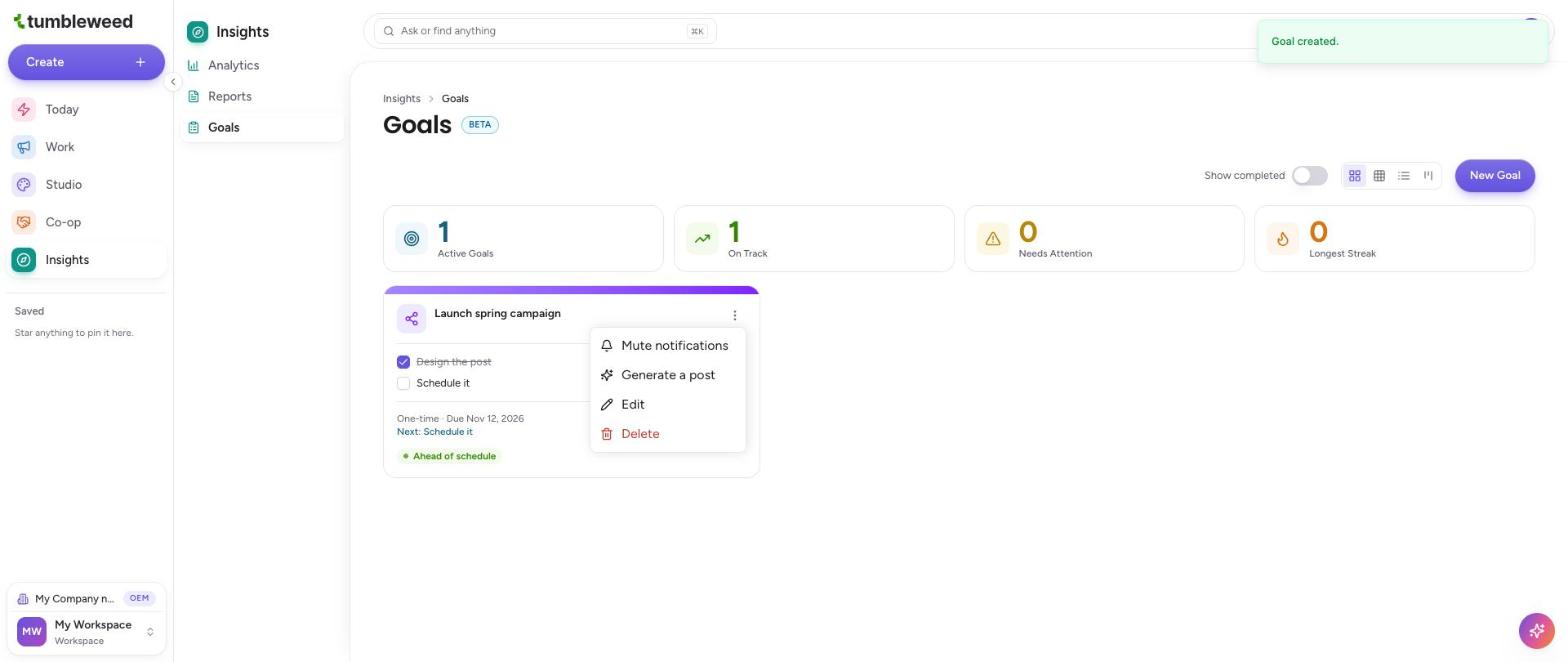The width and height of the screenshot is (1568, 662).
Task: Click the New Goal button
Action: click(1494, 176)
